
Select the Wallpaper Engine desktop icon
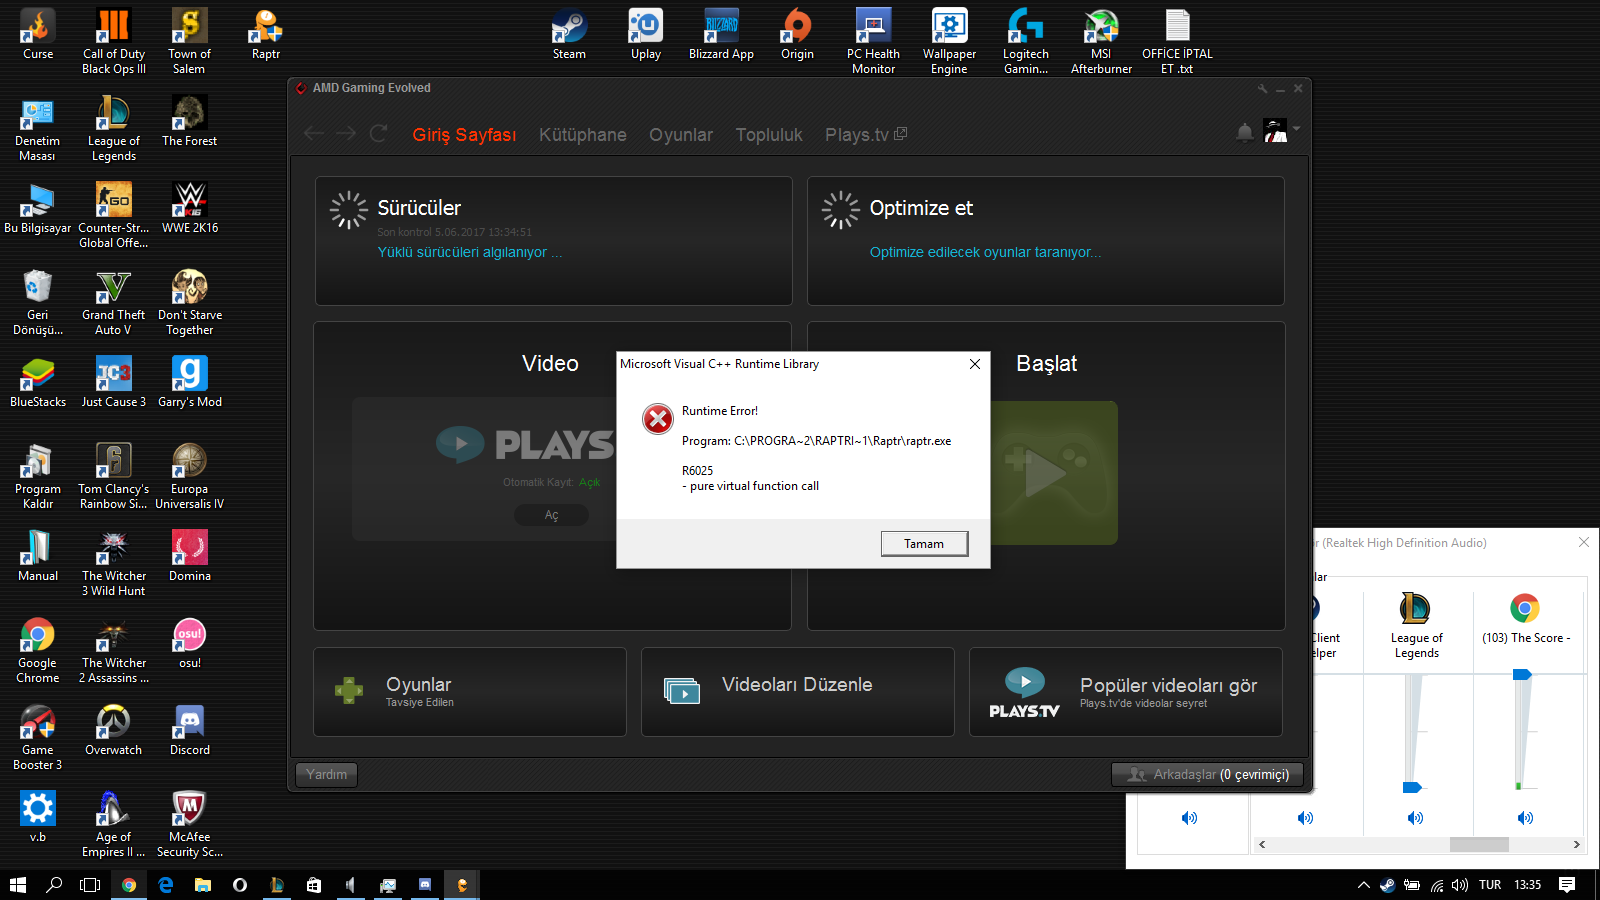(x=949, y=42)
